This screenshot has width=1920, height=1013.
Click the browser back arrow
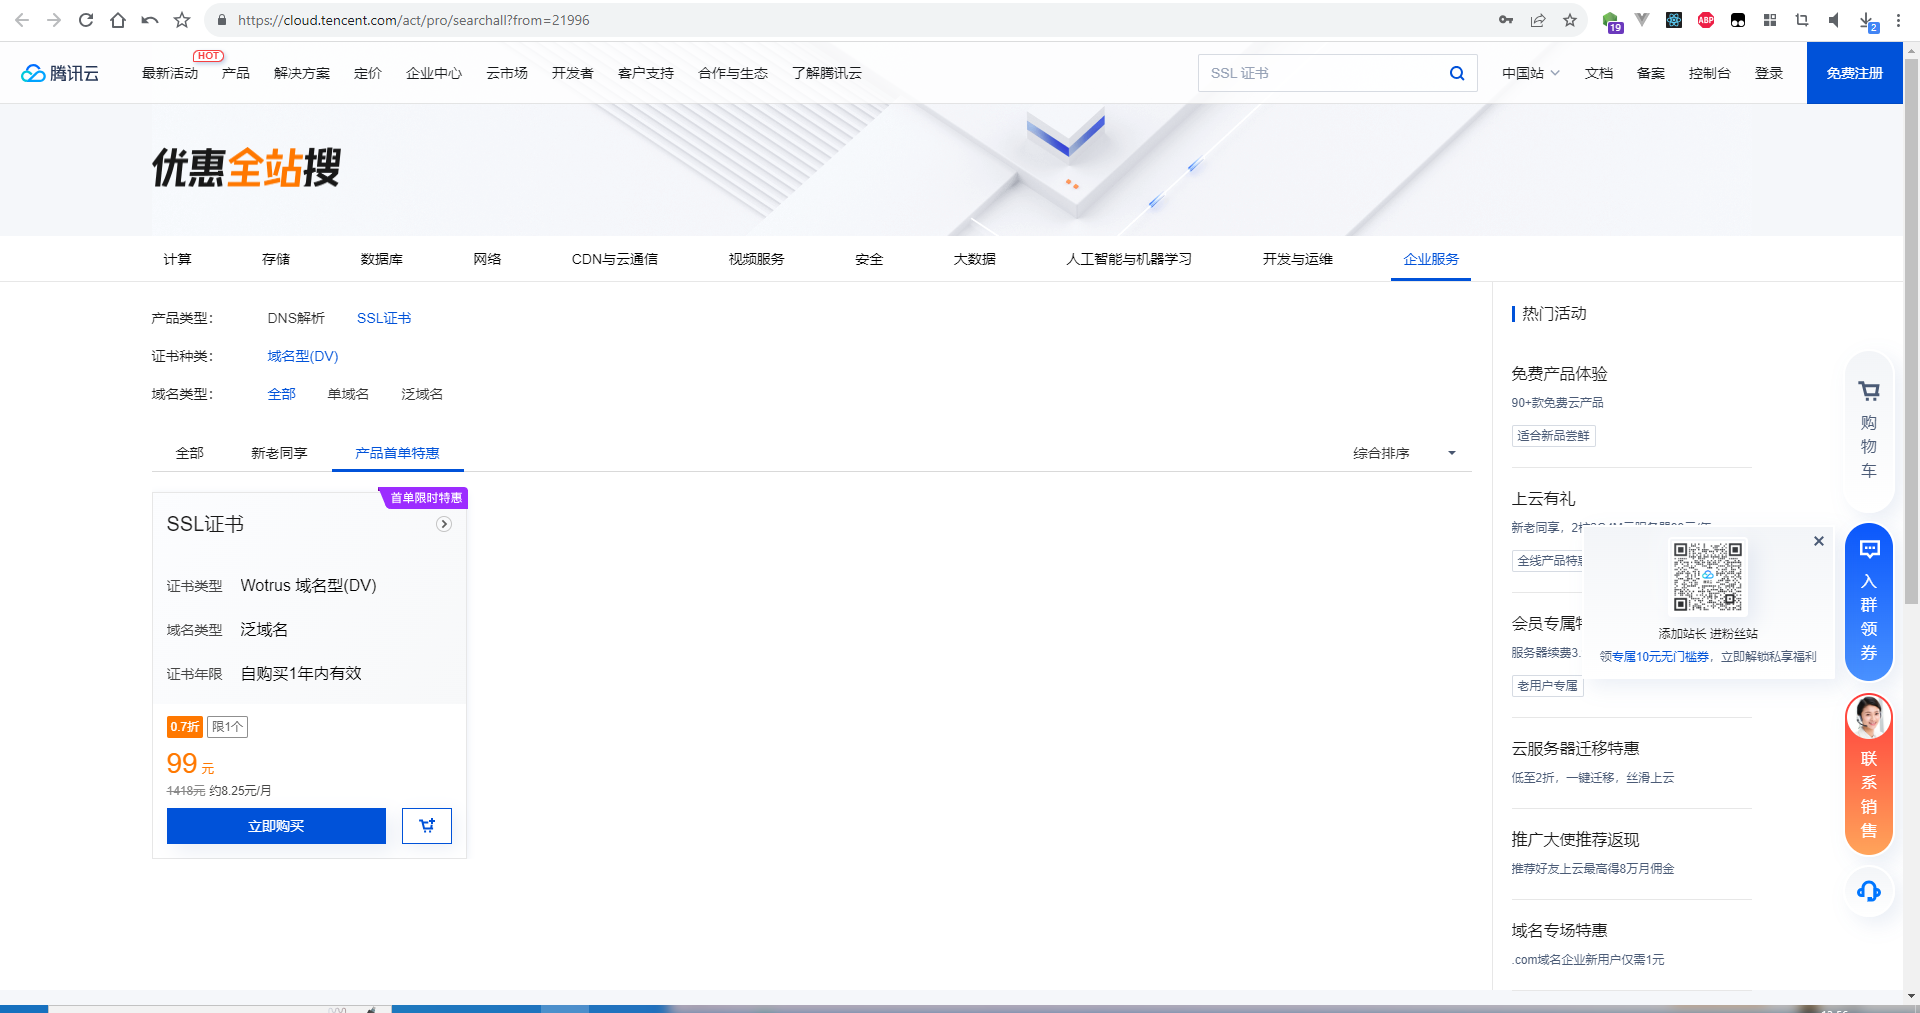click(x=22, y=20)
